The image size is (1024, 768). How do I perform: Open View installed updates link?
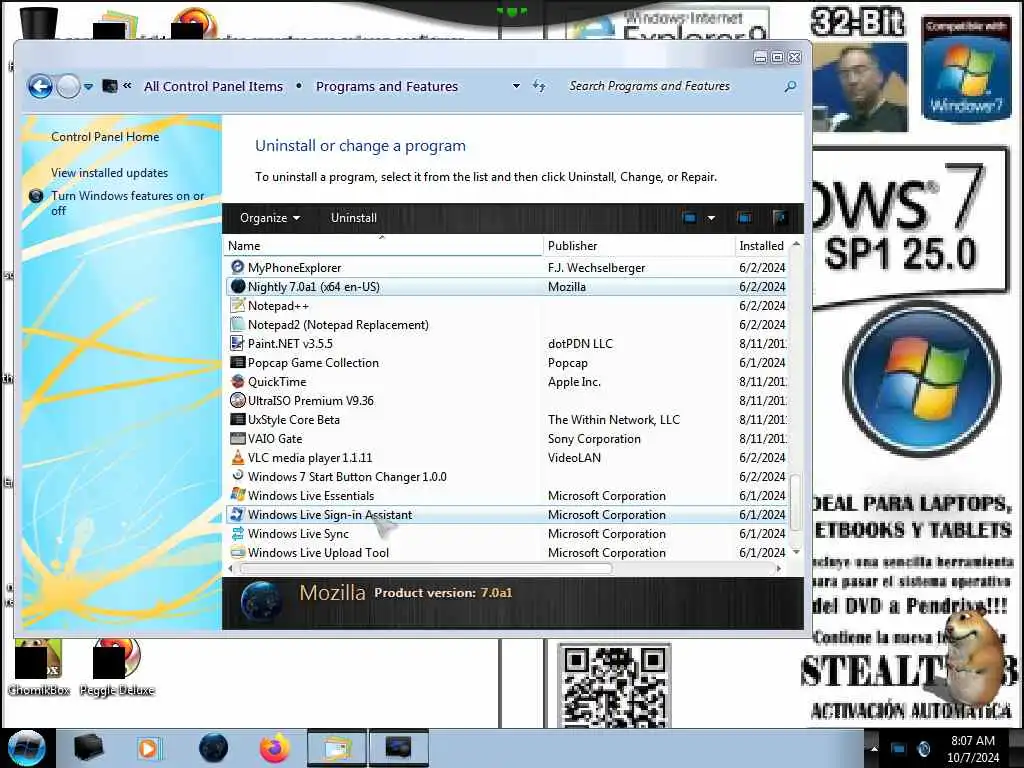coord(109,172)
